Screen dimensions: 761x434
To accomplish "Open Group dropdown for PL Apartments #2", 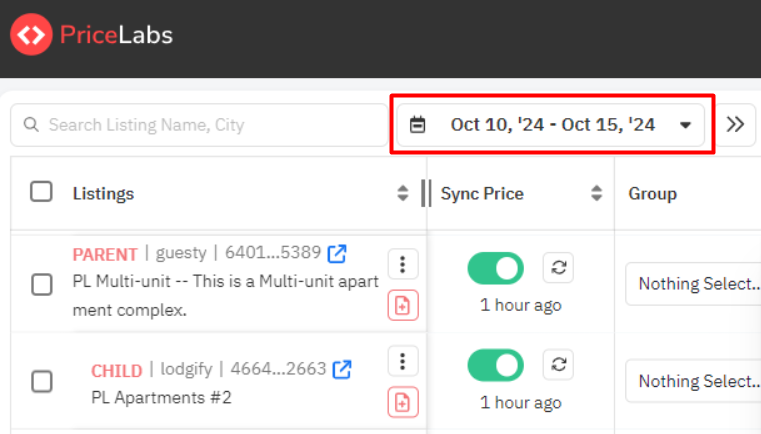I will (693, 381).
